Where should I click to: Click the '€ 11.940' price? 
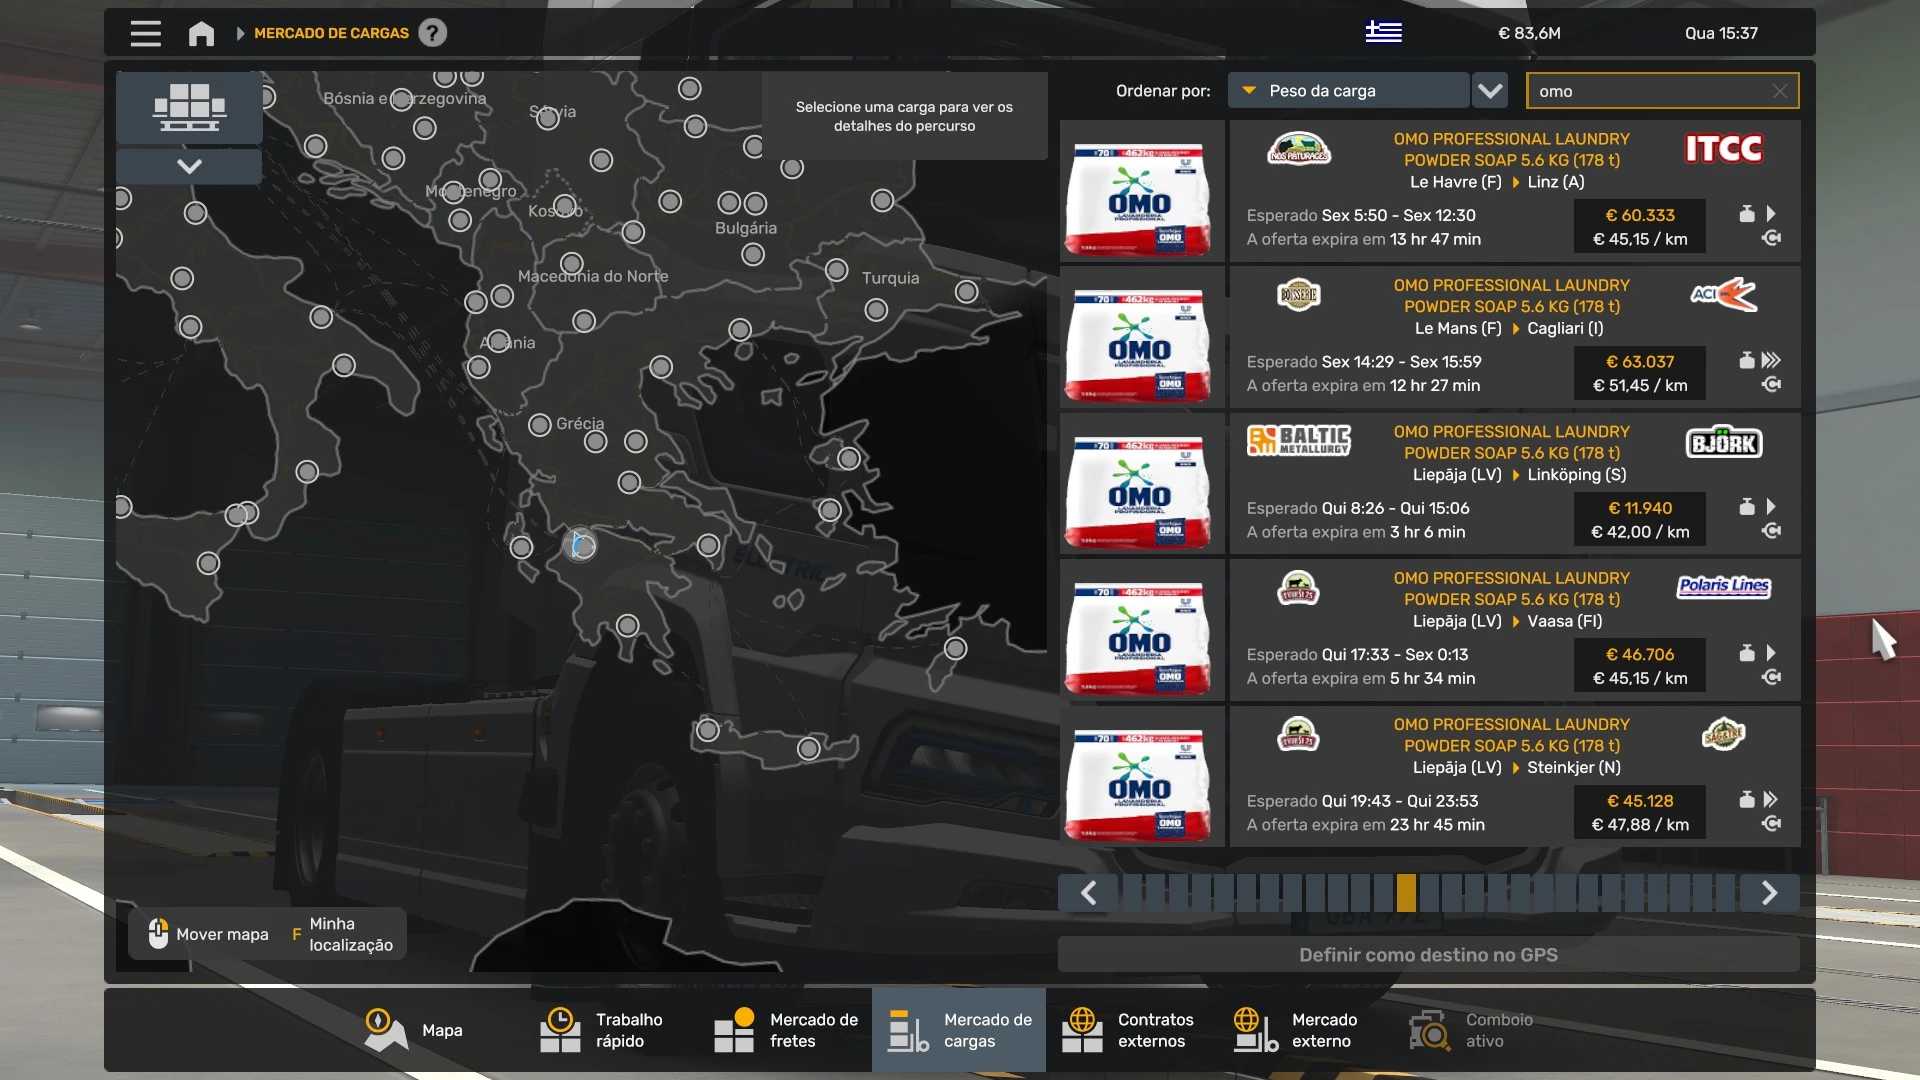[1640, 508]
